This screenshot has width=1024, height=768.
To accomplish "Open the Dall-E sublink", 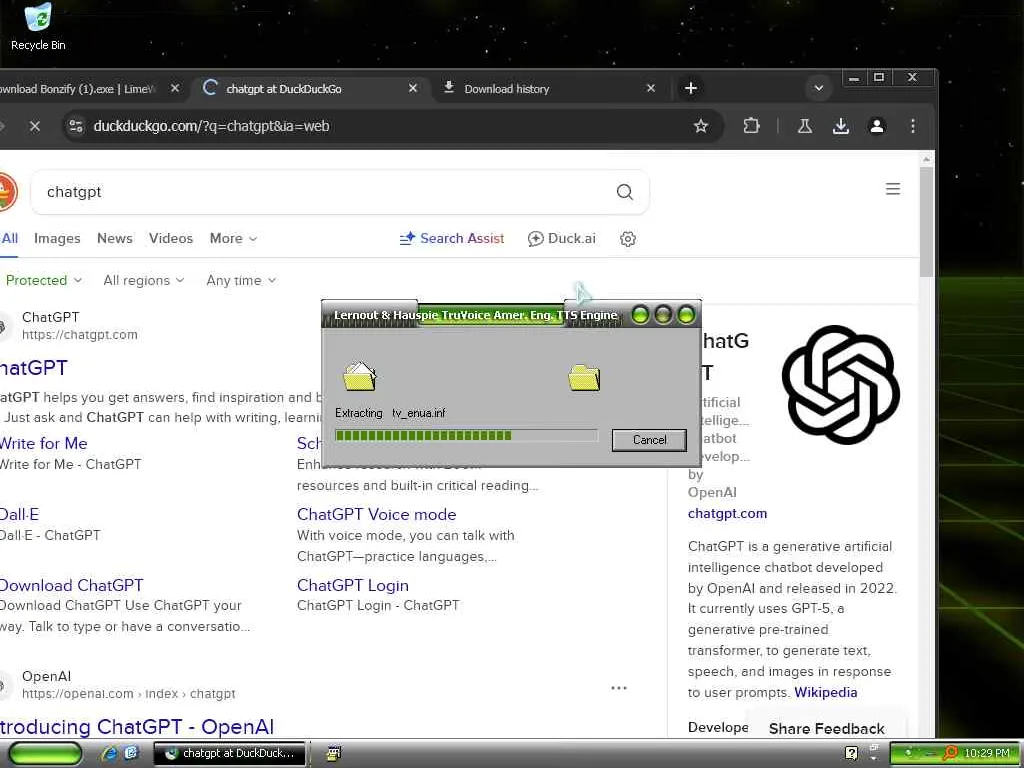I will (20, 515).
